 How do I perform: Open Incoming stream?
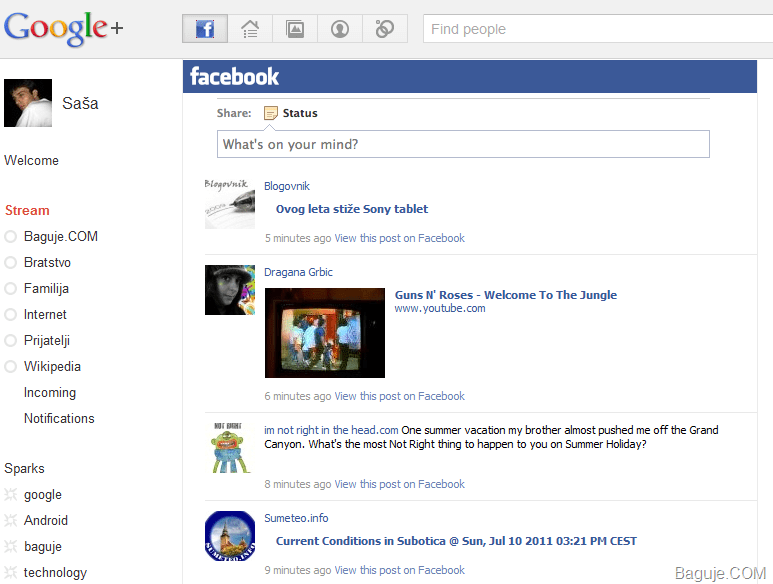50,393
